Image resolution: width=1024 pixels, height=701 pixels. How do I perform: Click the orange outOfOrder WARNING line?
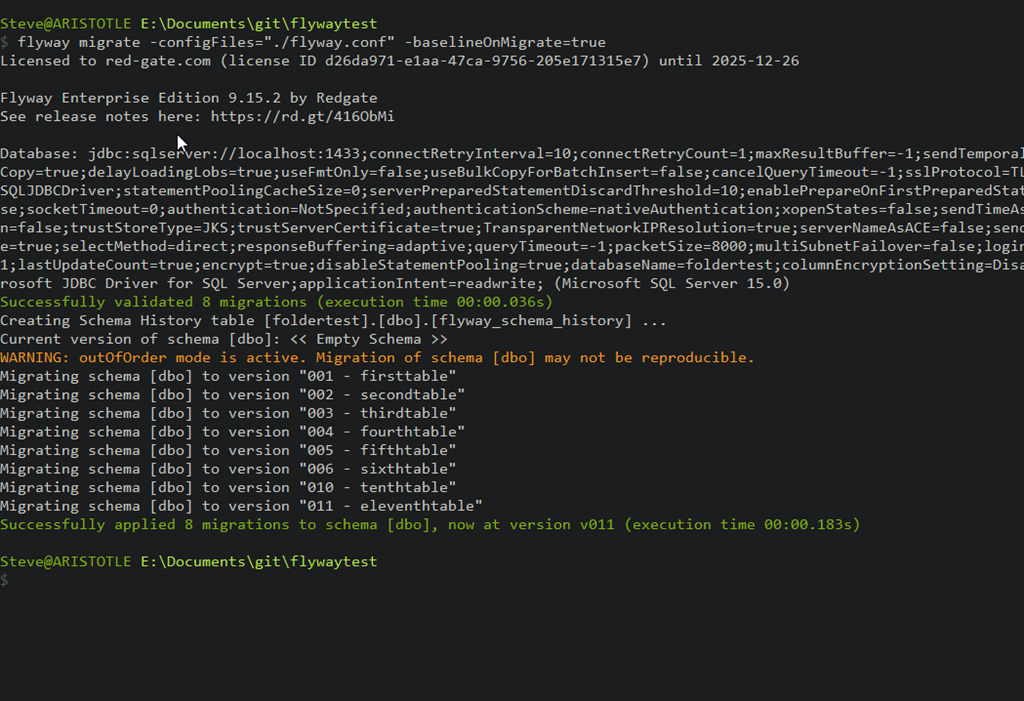(377, 357)
